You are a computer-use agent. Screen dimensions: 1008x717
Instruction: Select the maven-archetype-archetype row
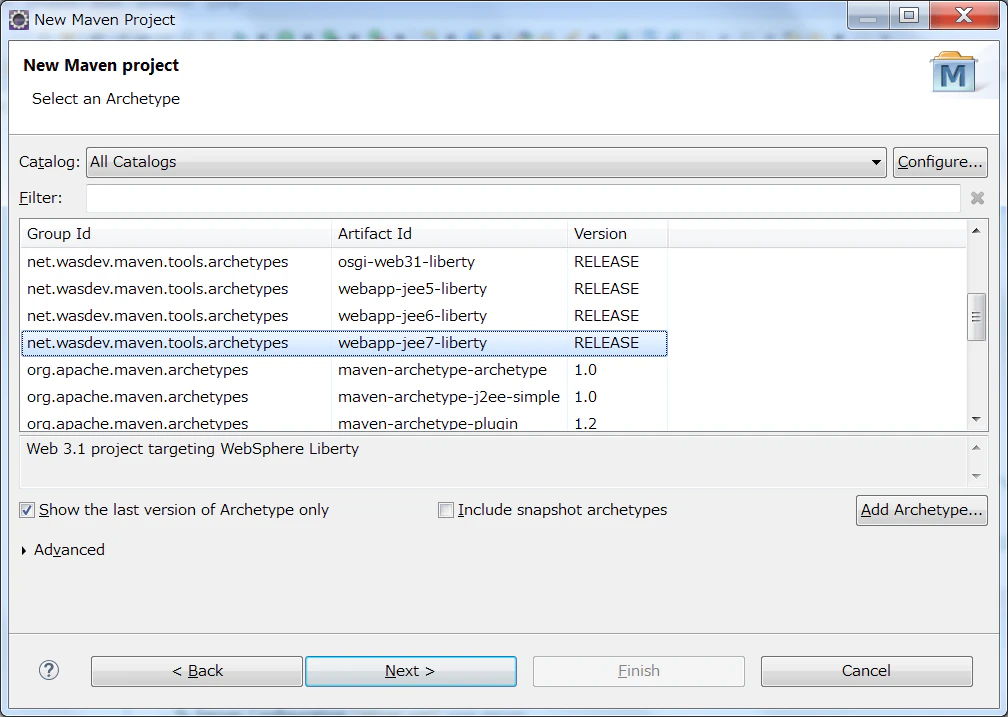[345, 370]
